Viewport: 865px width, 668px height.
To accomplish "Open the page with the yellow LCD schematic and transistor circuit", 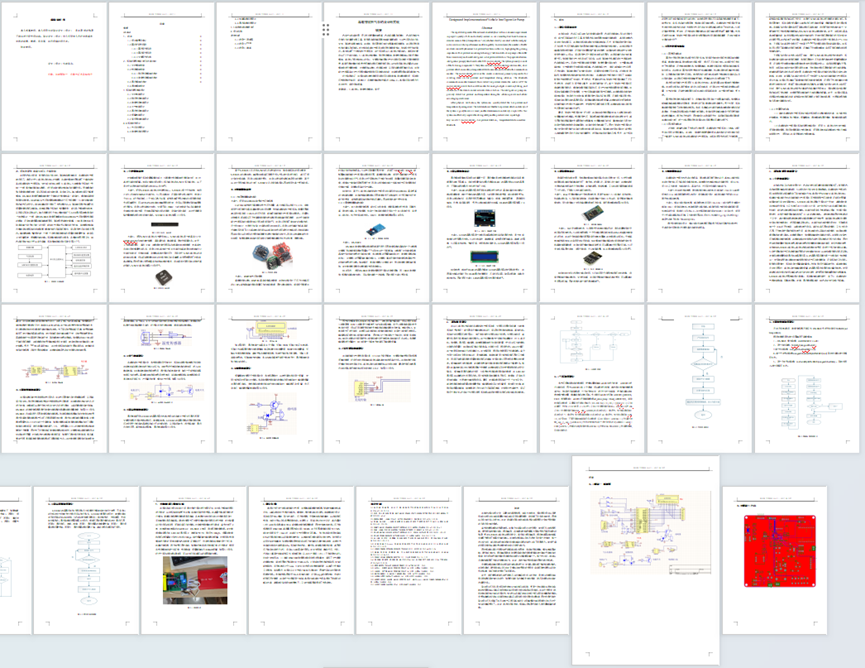I will pos(269,379).
